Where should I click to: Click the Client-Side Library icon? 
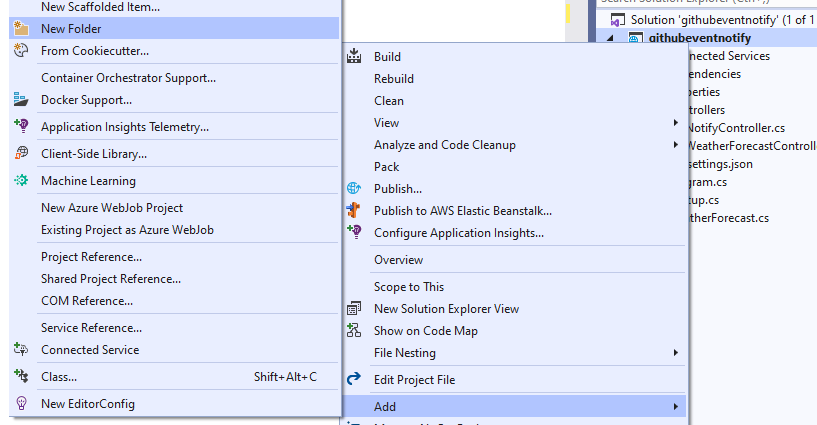pos(21,153)
